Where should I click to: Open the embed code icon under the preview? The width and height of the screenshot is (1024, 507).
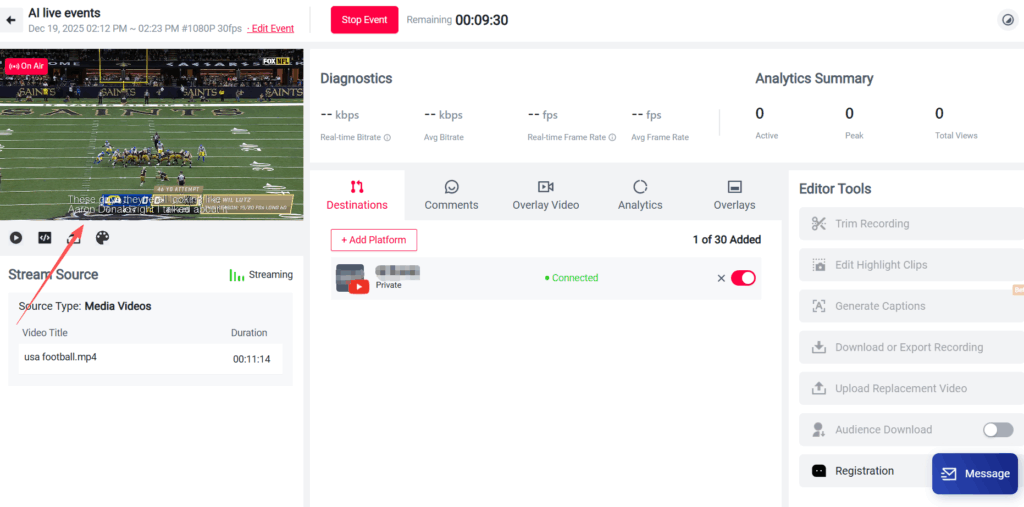tap(44, 238)
